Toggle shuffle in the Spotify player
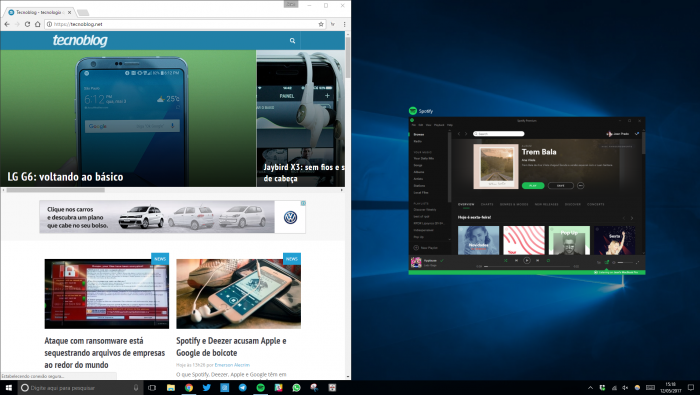The width and height of the screenshot is (700, 395). [x=506, y=260]
